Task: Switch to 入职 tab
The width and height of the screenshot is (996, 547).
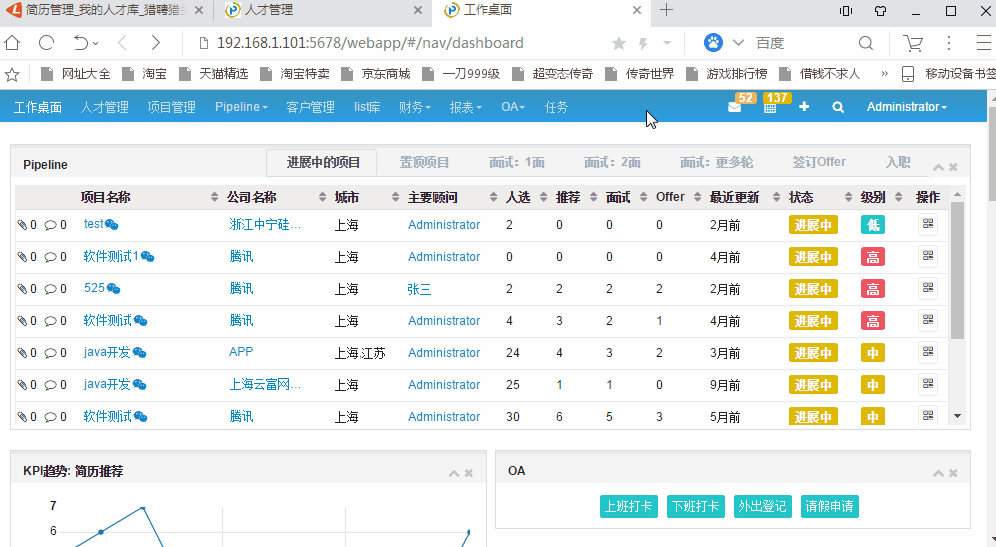Action: (898, 163)
